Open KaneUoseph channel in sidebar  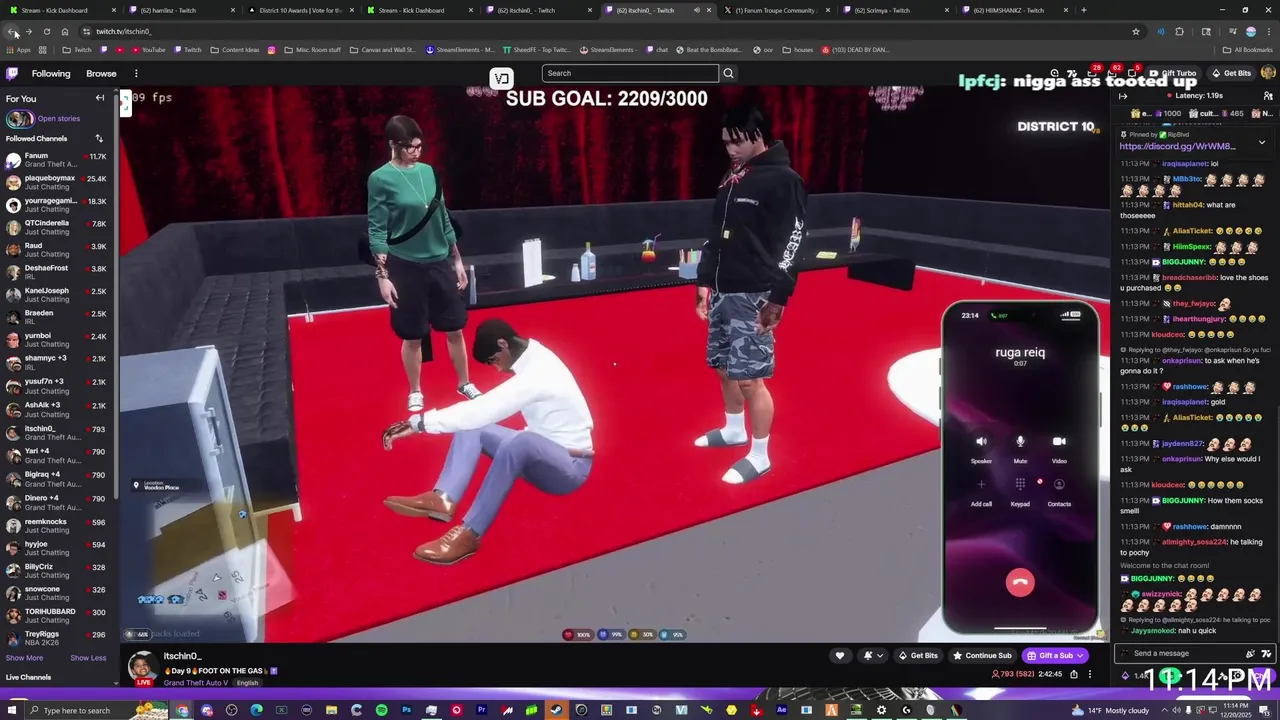58,295
